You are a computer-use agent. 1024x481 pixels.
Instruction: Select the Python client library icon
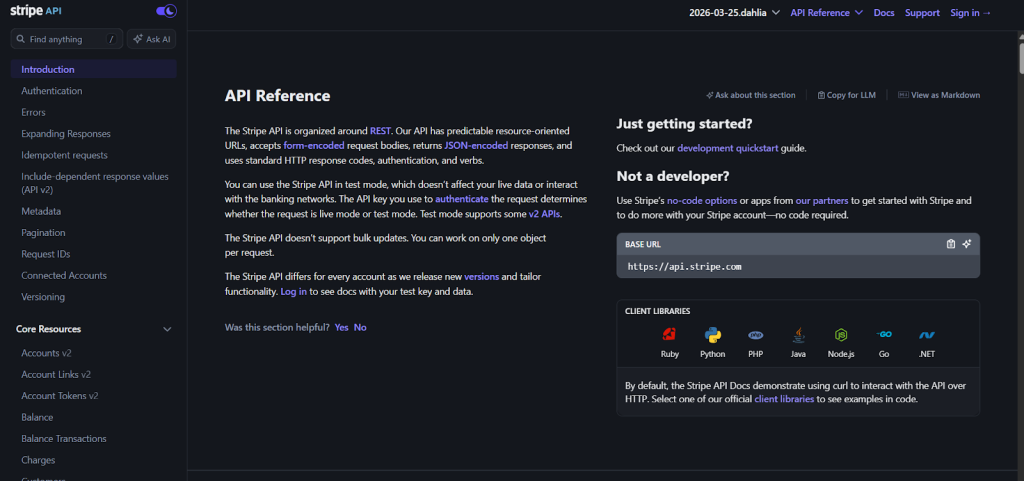[713, 335]
